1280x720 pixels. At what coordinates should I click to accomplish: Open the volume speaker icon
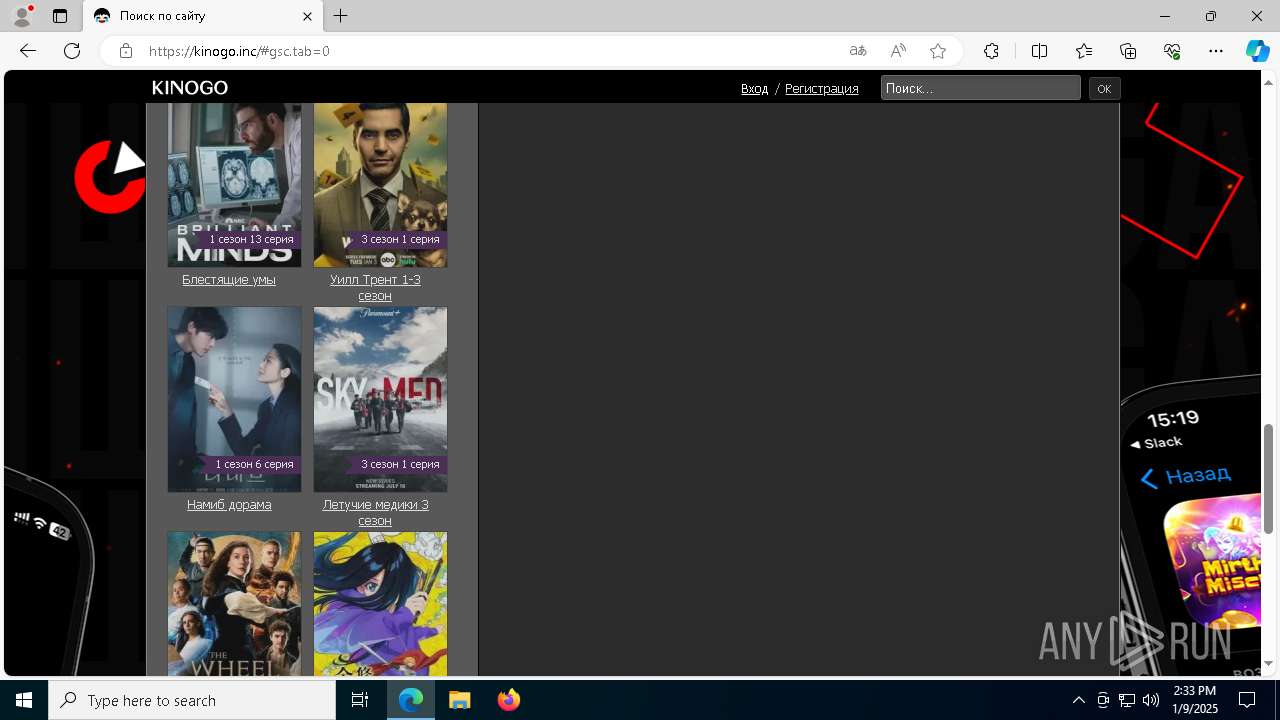[1151, 700]
